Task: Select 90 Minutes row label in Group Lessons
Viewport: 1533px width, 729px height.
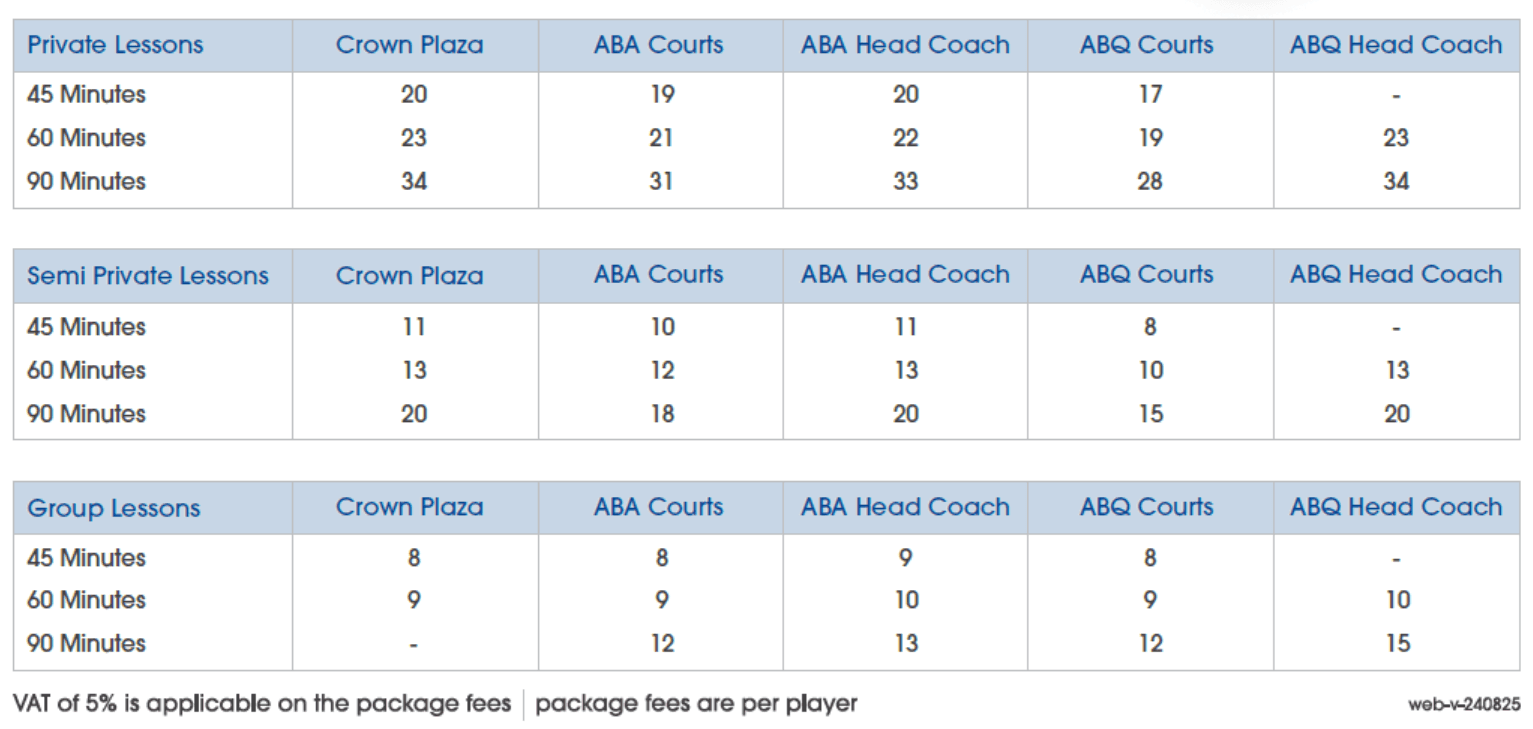Action: [x=86, y=643]
